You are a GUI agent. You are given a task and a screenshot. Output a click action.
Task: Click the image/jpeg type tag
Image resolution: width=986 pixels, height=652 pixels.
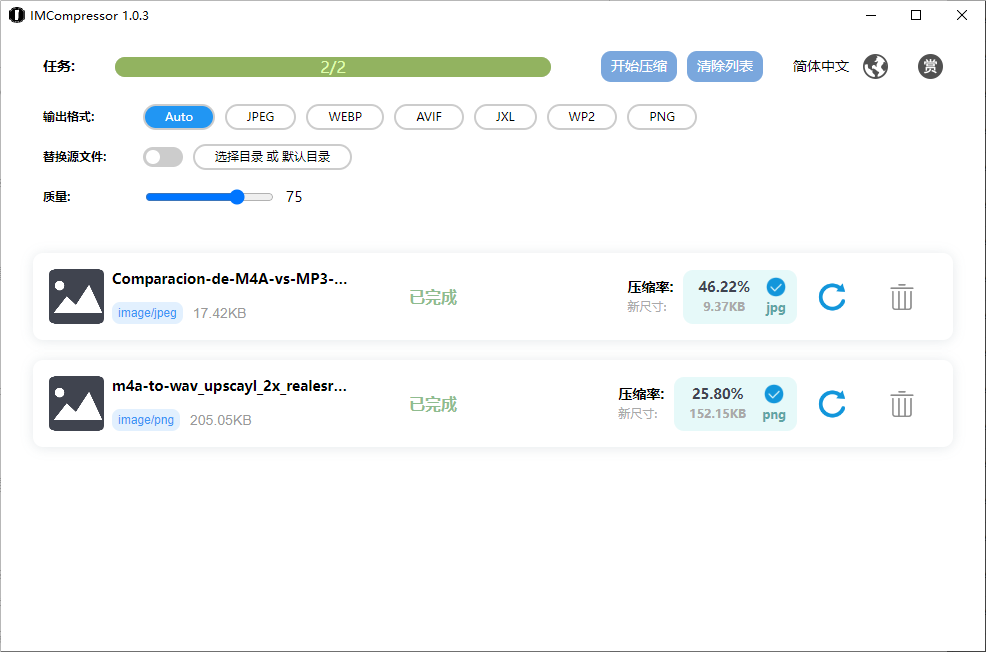(147, 312)
